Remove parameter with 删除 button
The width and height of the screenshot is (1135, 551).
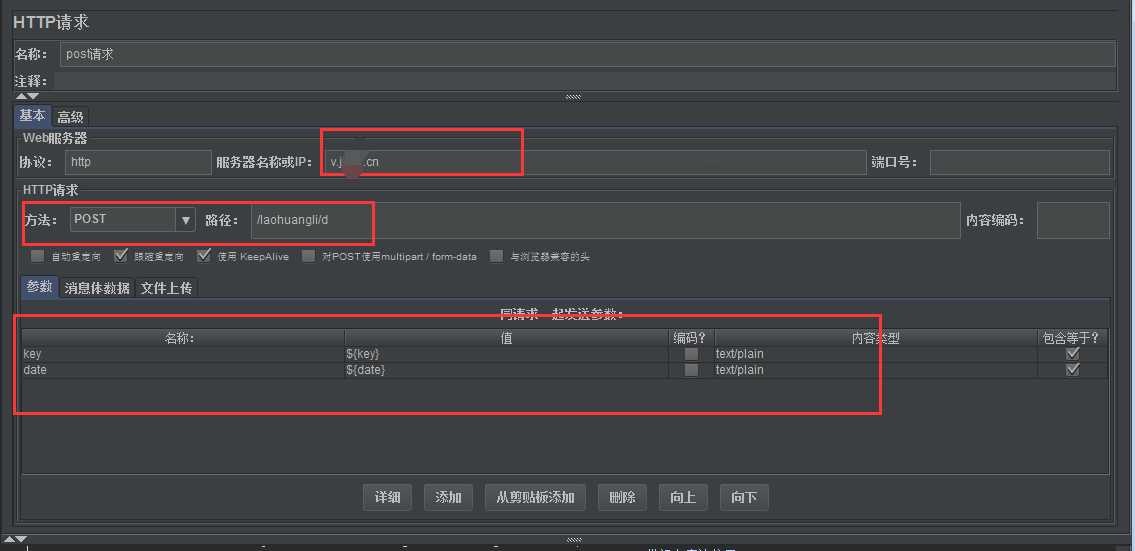click(623, 497)
